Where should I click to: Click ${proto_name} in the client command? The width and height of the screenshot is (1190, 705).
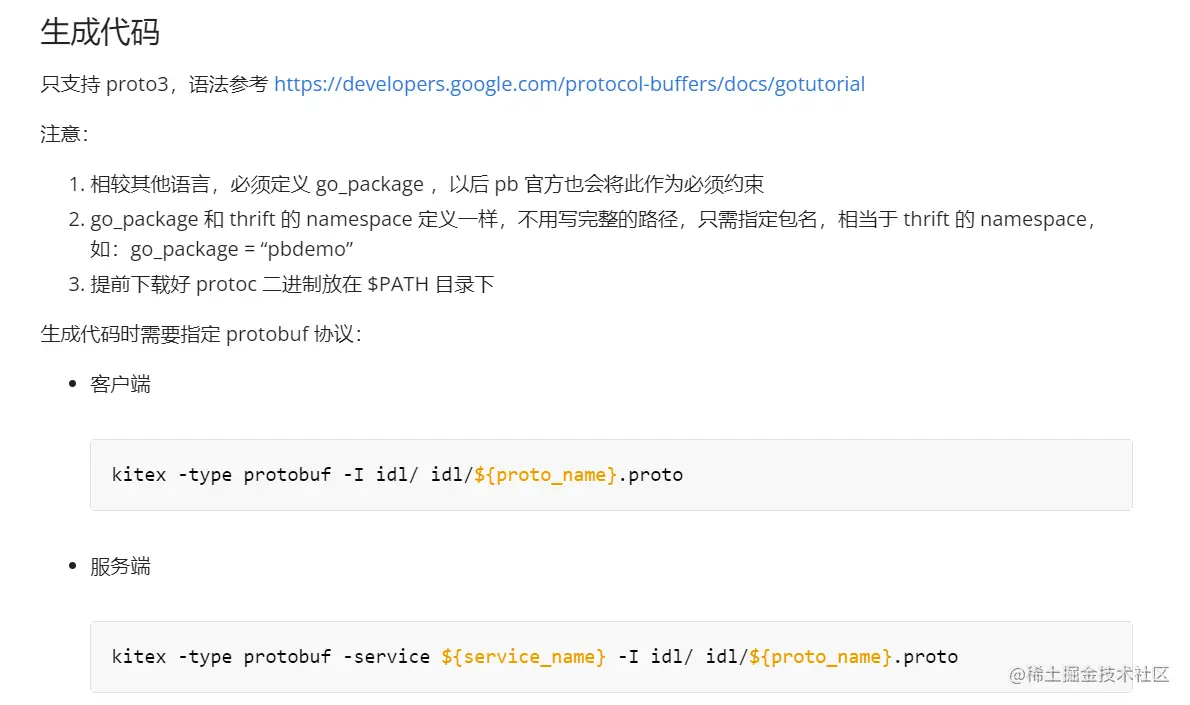click(x=545, y=475)
